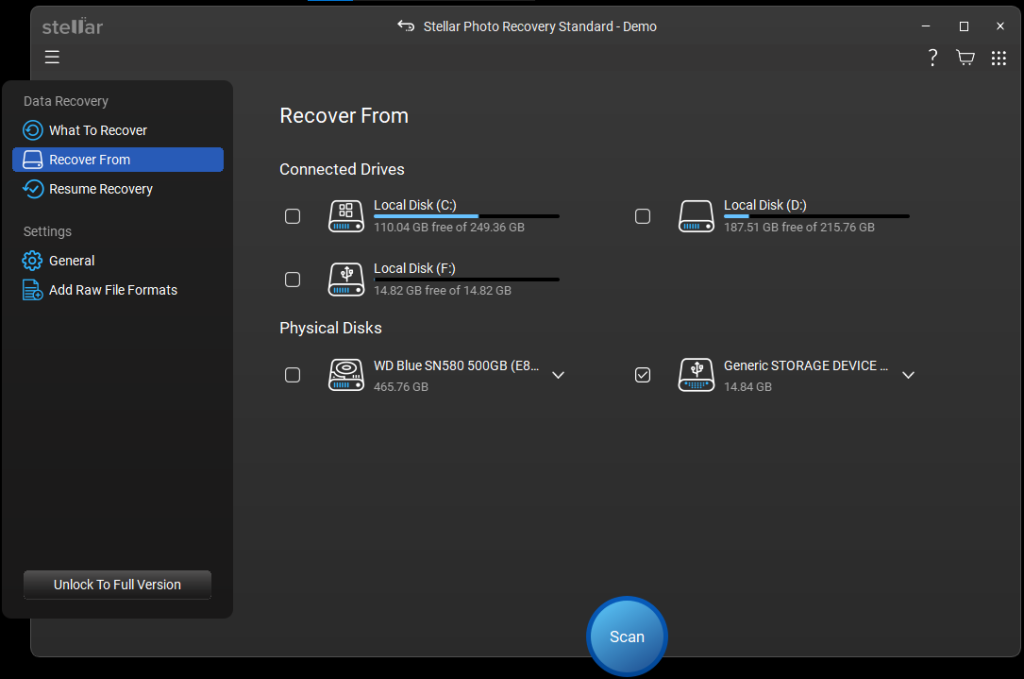The image size is (1024, 679).
Task: Click the WD Blue SN580 hard disk icon
Action: tap(346, 375)
